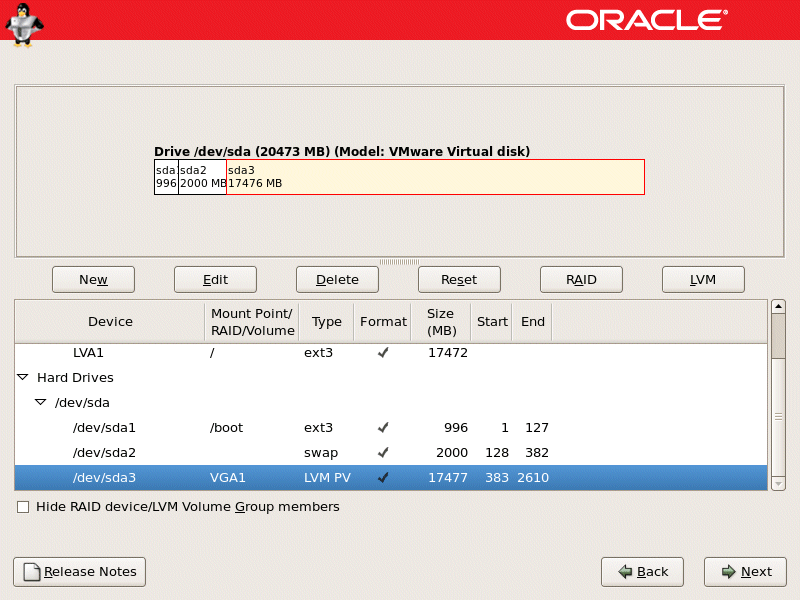Click the New partition button

coord(93,280)
